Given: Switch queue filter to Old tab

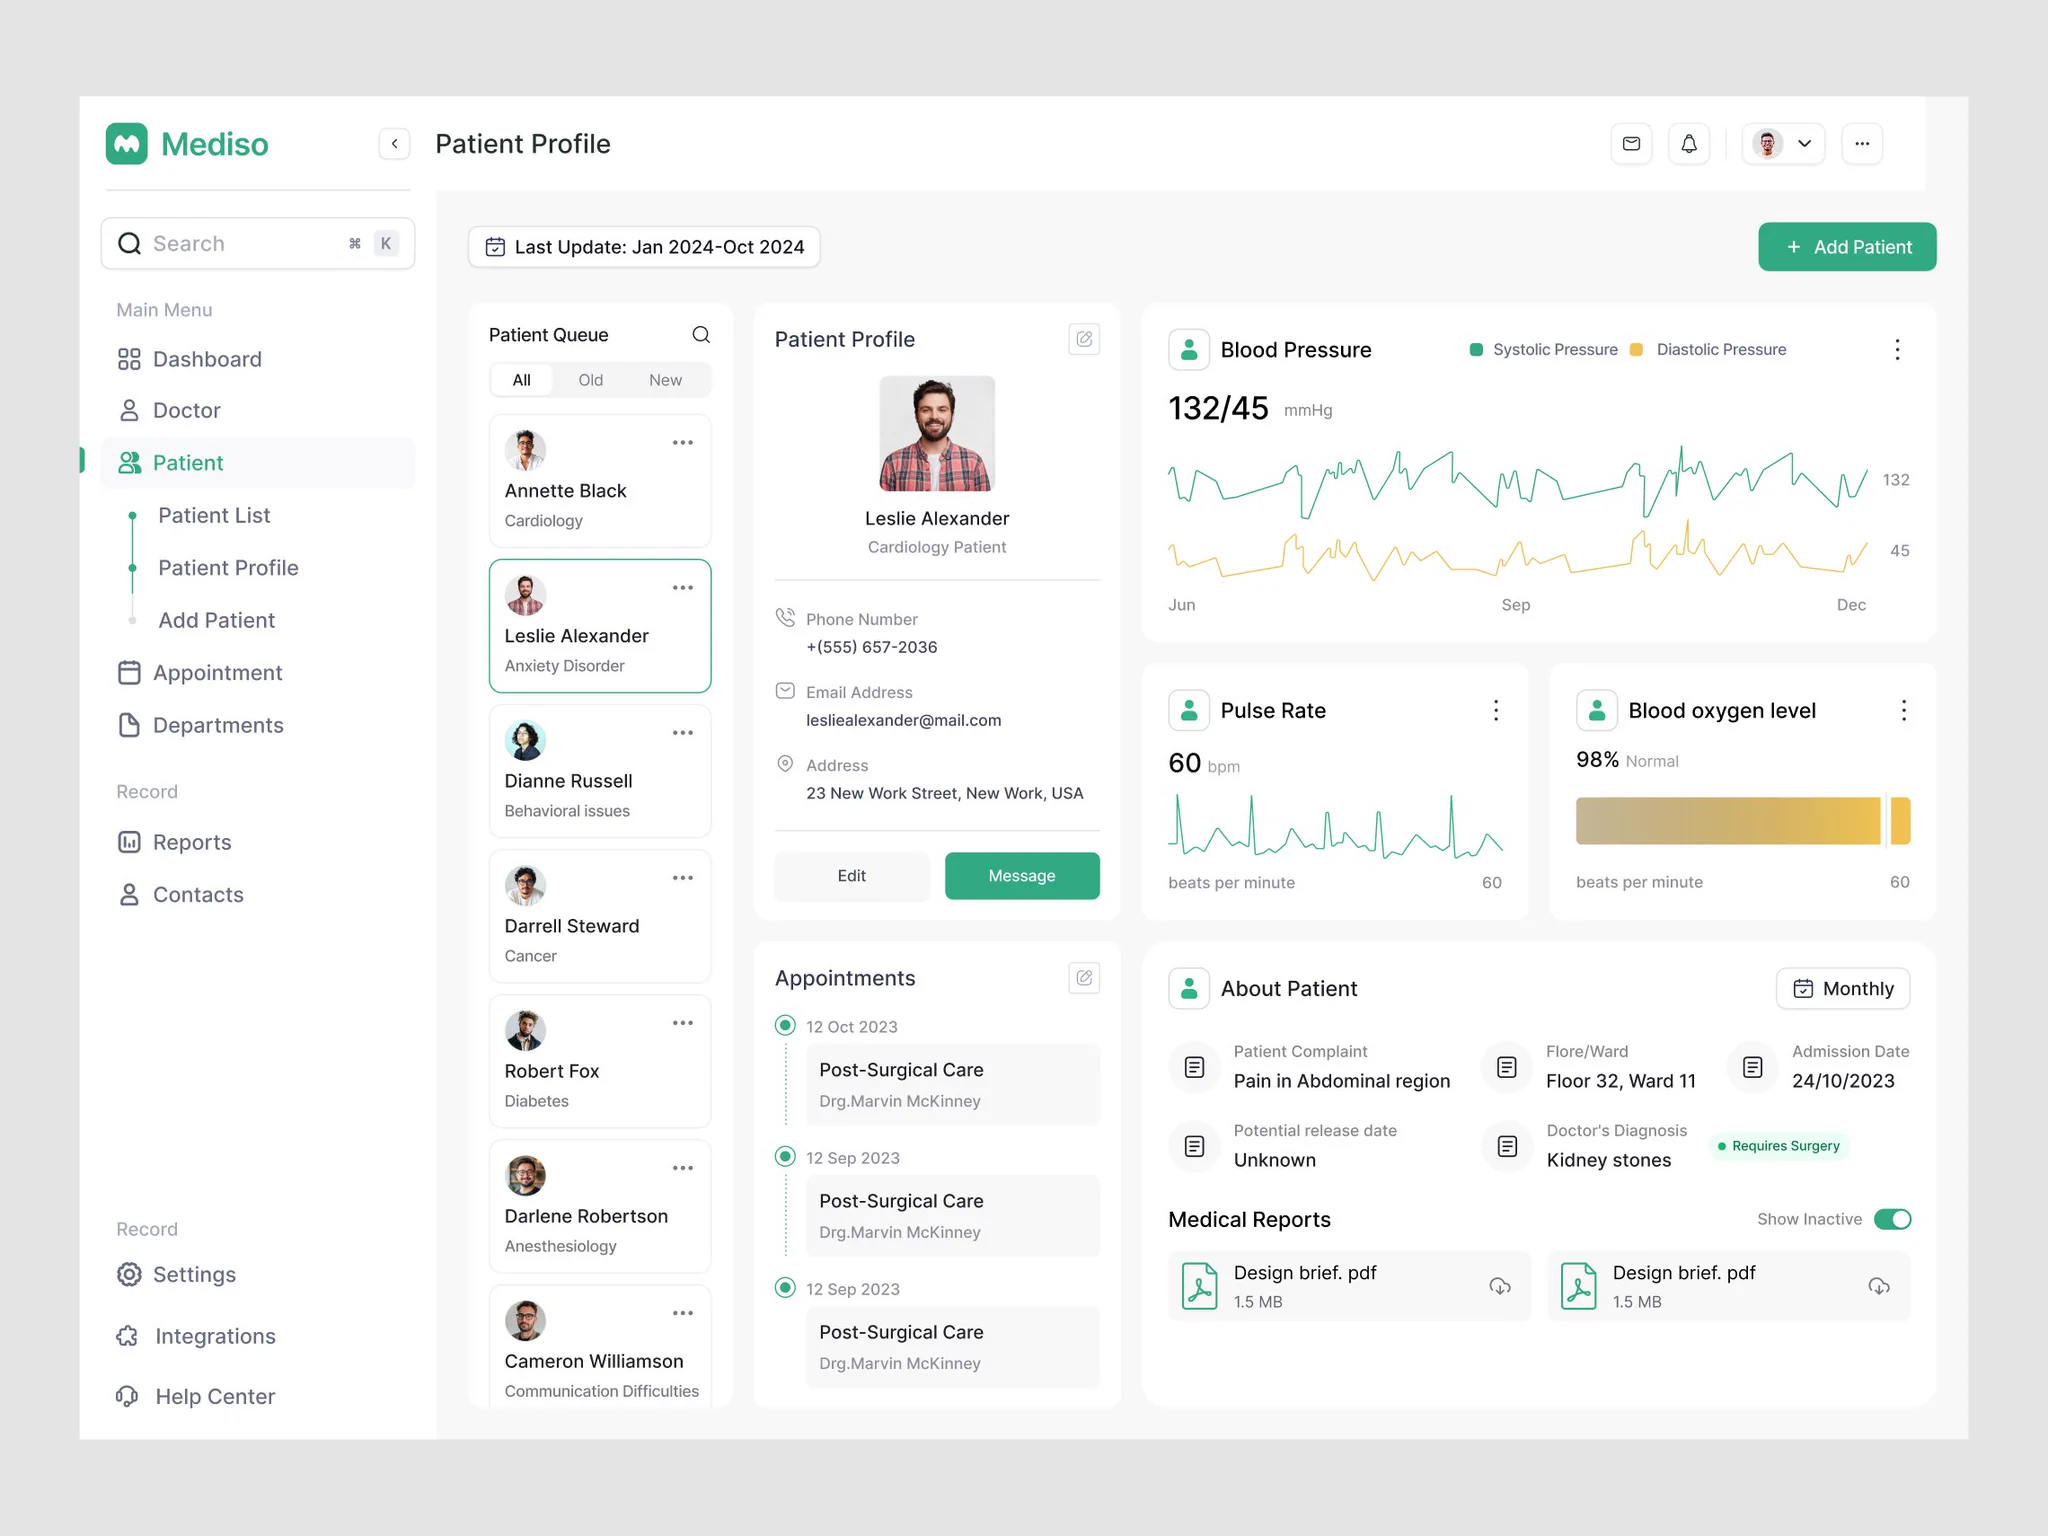Looking at the screenshot, I should pos(590,380).
